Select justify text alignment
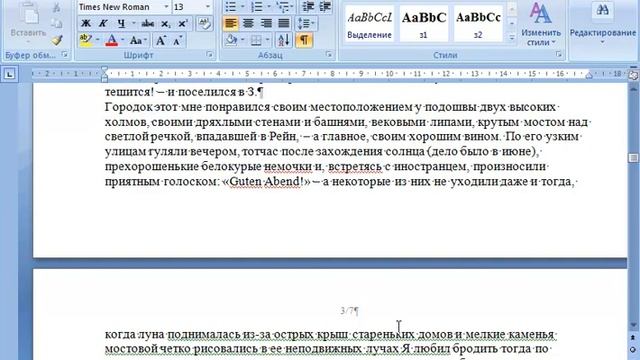 pyautogui.click(x=284, y=23)
